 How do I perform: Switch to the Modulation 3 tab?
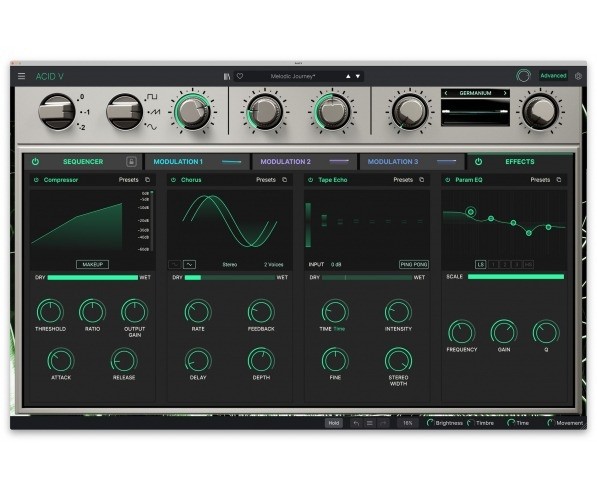point(412,161)
